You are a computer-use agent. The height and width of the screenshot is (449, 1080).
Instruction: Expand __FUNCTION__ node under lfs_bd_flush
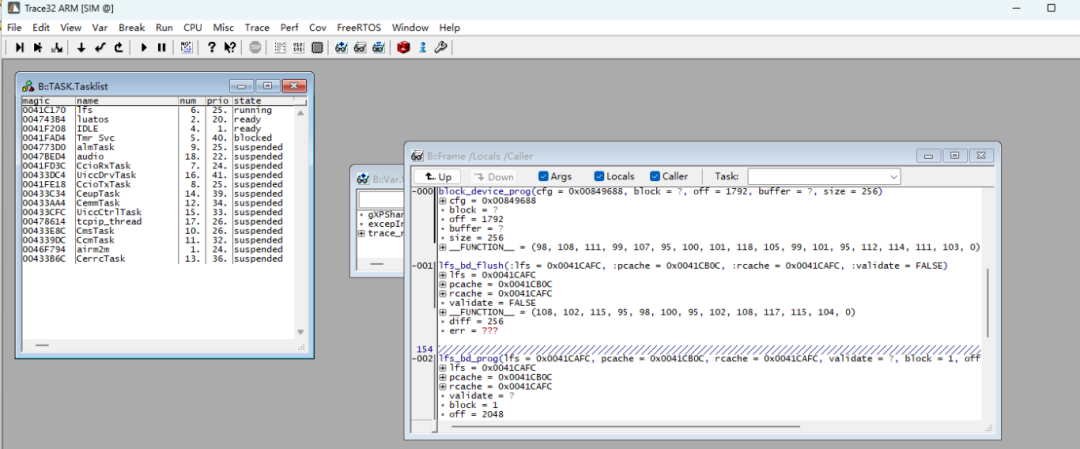tap(442, 312)
